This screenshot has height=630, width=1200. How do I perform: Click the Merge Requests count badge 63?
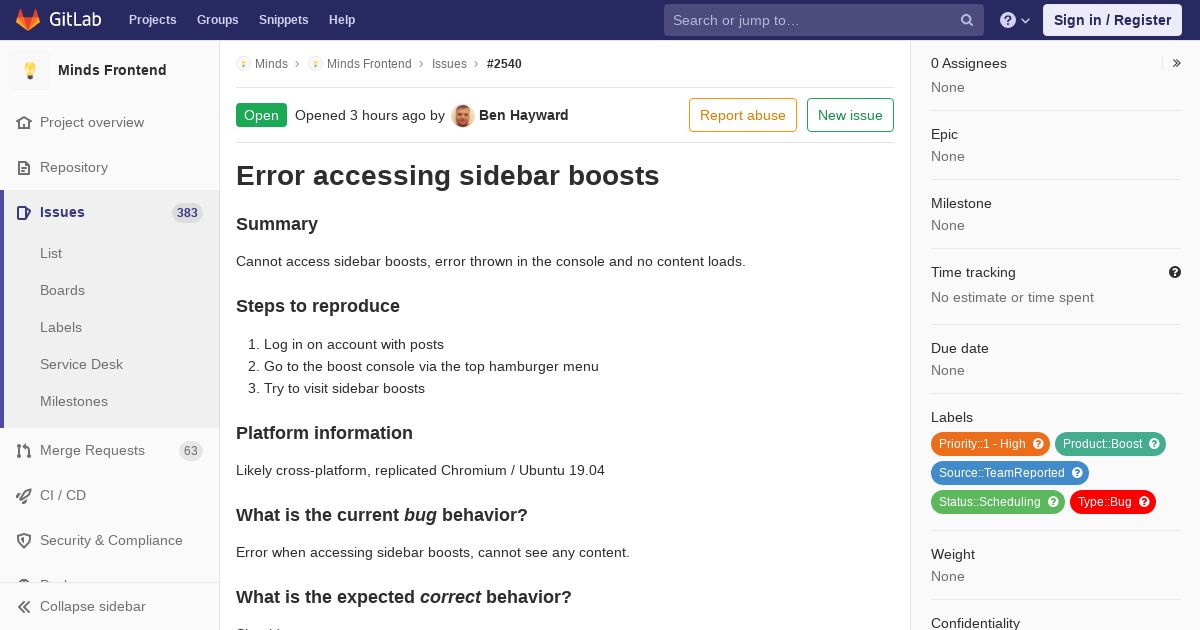click(191, 451)
